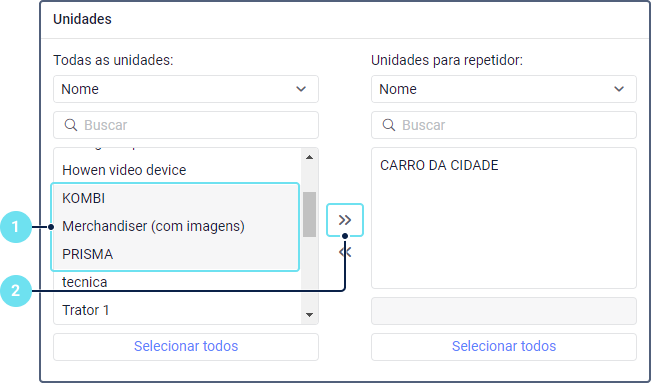
Task: Click the down arrow of the units list scrollbar
Action: (309, 315)
